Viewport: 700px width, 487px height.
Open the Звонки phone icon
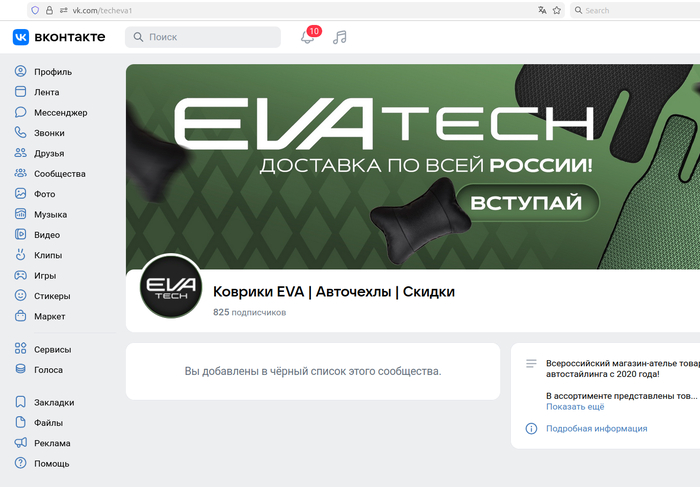[x=21, y=133]
